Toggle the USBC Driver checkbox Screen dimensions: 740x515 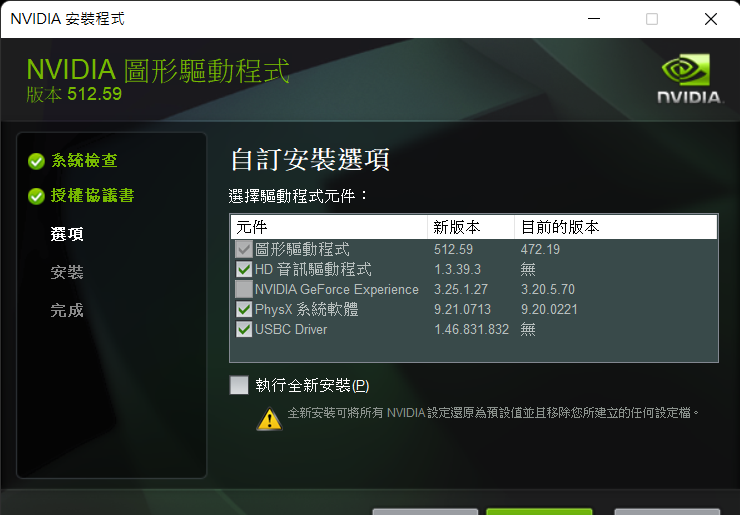[x=243, y=330]
